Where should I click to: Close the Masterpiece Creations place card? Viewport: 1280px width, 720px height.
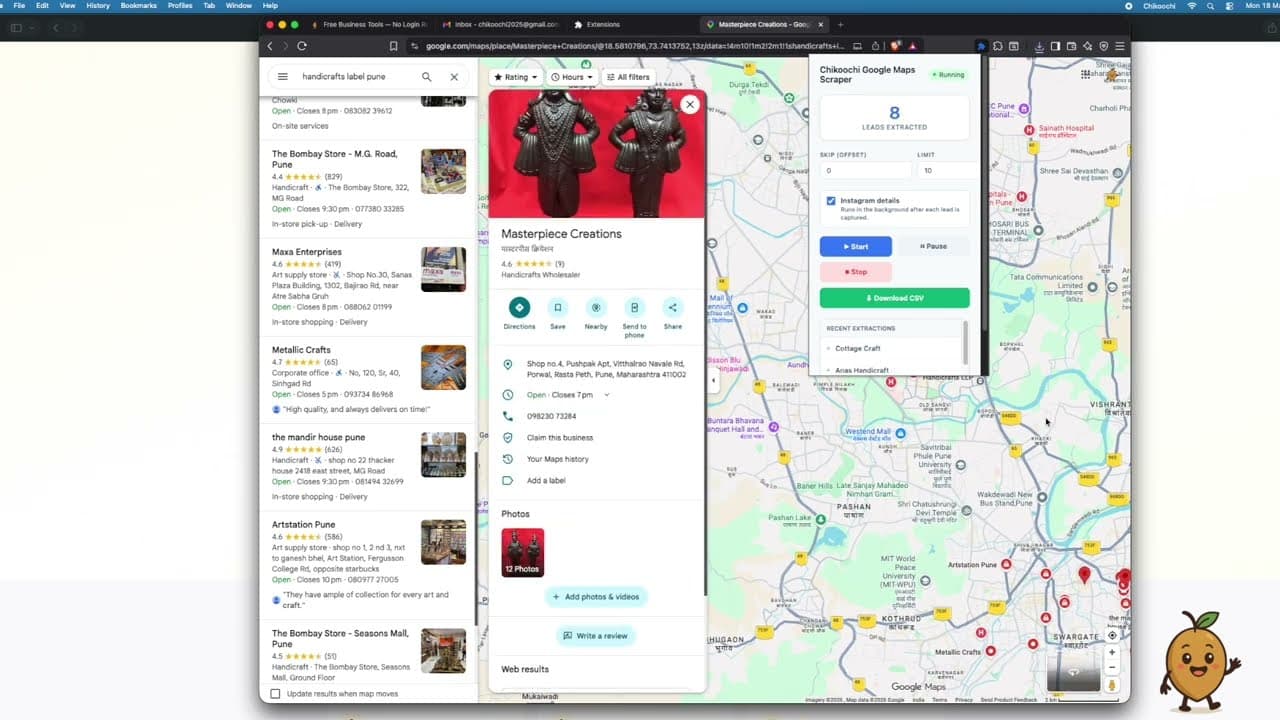point(690,104)
